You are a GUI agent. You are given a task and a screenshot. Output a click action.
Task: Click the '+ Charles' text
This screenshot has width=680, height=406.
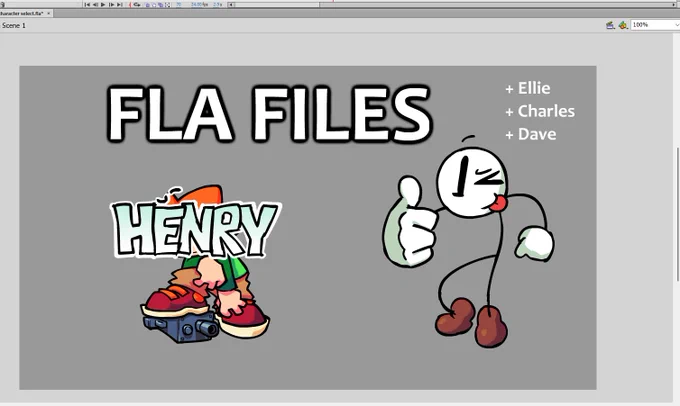pyautogui.click(x=540, y=111)
